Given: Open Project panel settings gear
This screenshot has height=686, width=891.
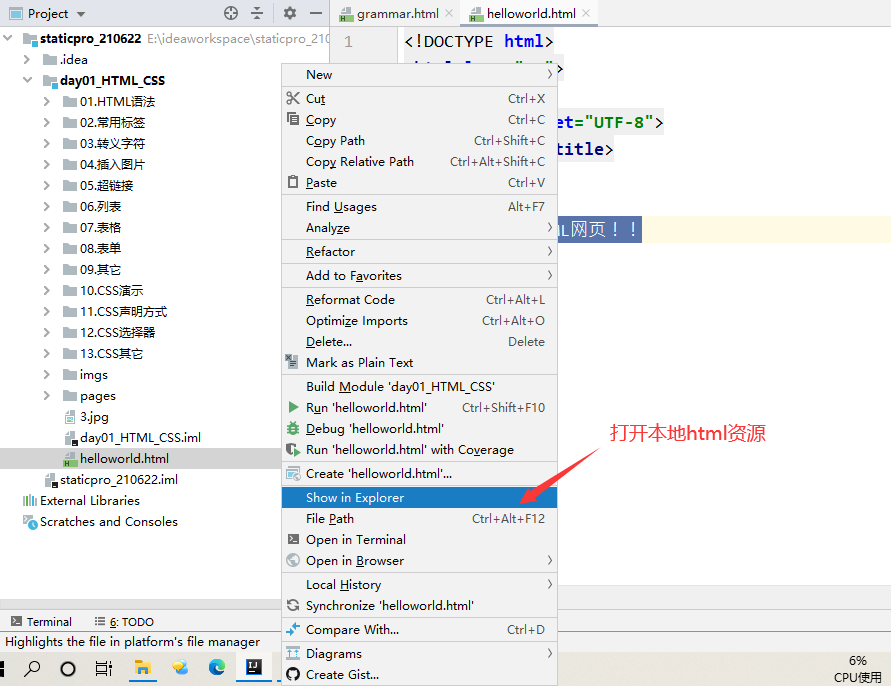Looking at the screenshot, I should [x=290, y=13].
